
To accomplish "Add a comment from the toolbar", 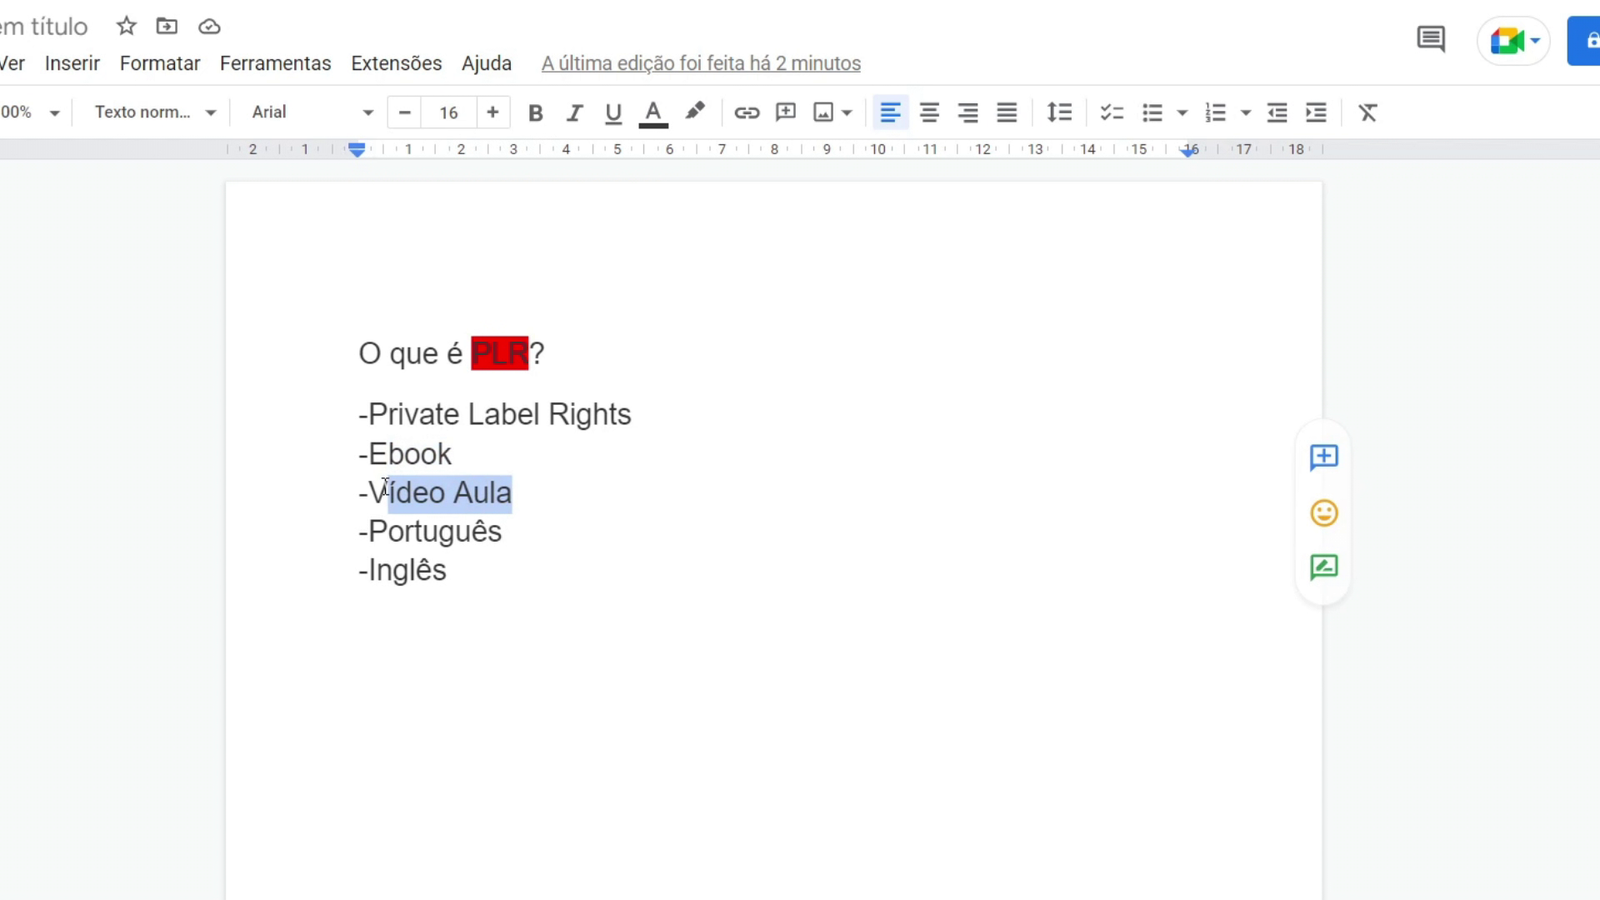I will [786, 112].
